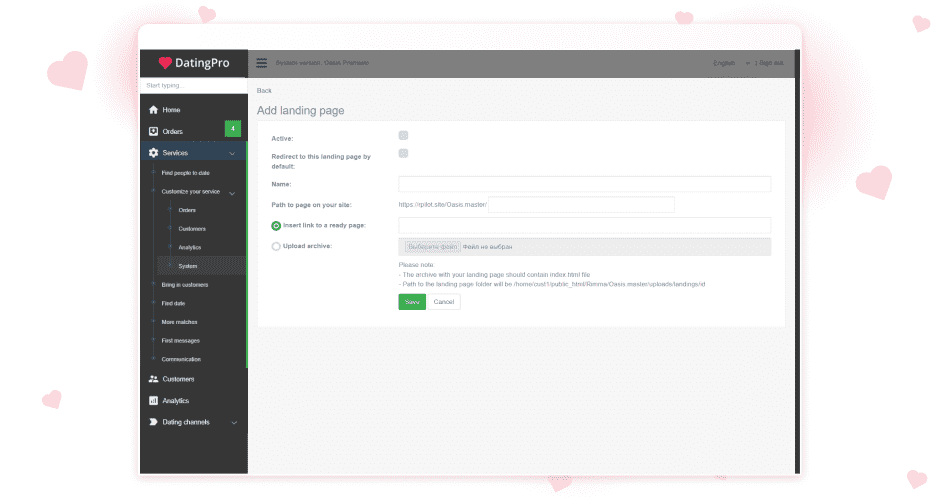Select the System submenu item
Viewport: 940px width, 500px height.
(188, 266)
